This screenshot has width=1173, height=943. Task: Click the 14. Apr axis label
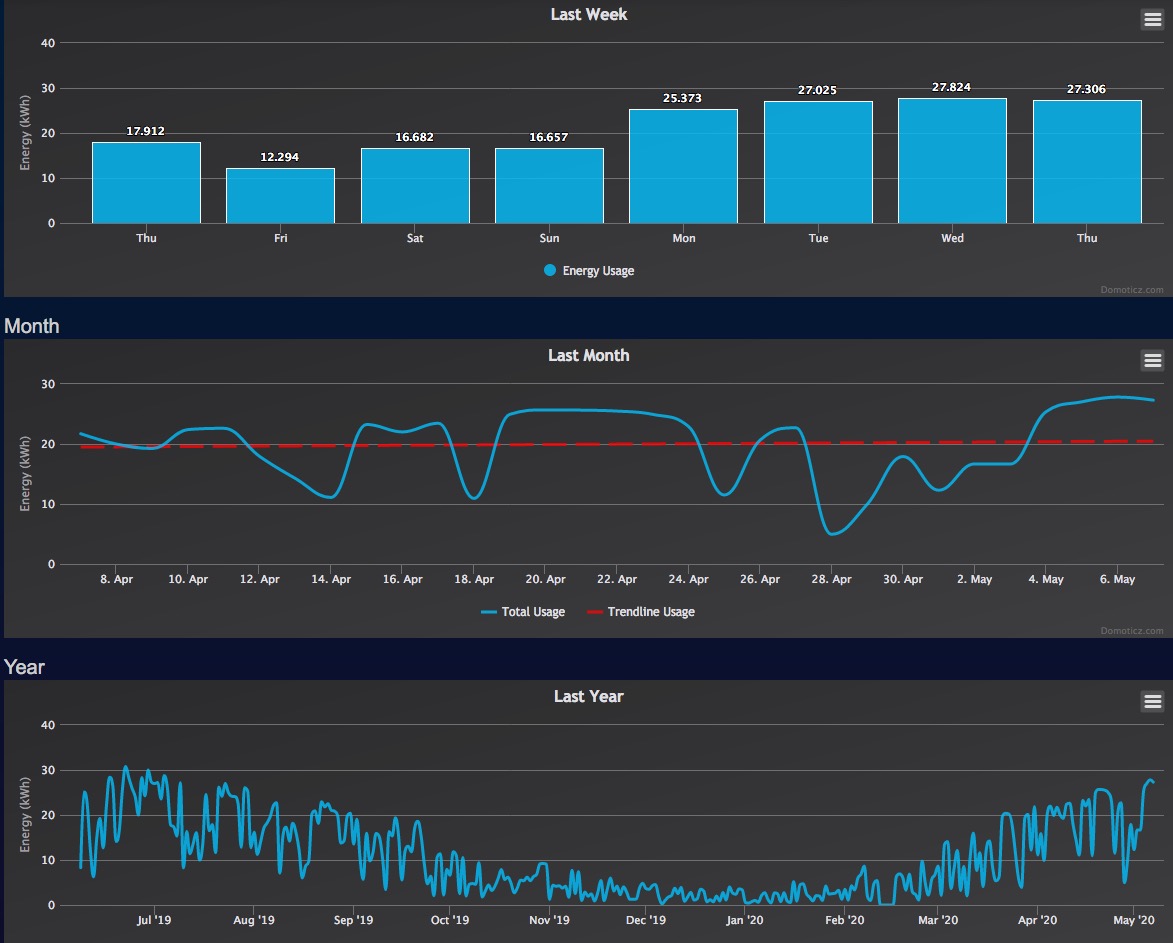coord(331,579)
